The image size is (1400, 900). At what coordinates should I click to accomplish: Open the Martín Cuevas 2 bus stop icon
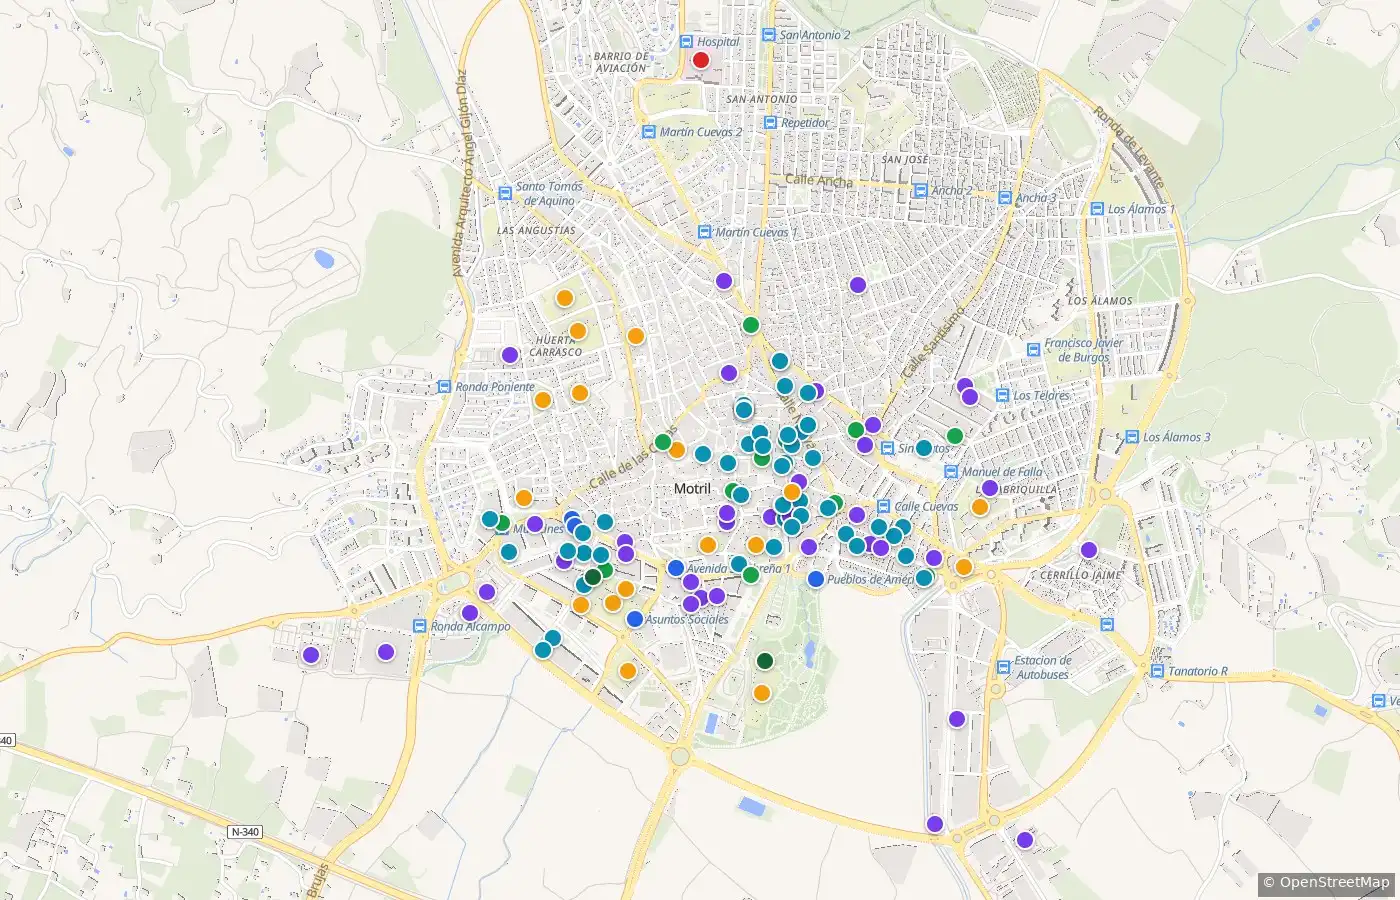point(648,132)
